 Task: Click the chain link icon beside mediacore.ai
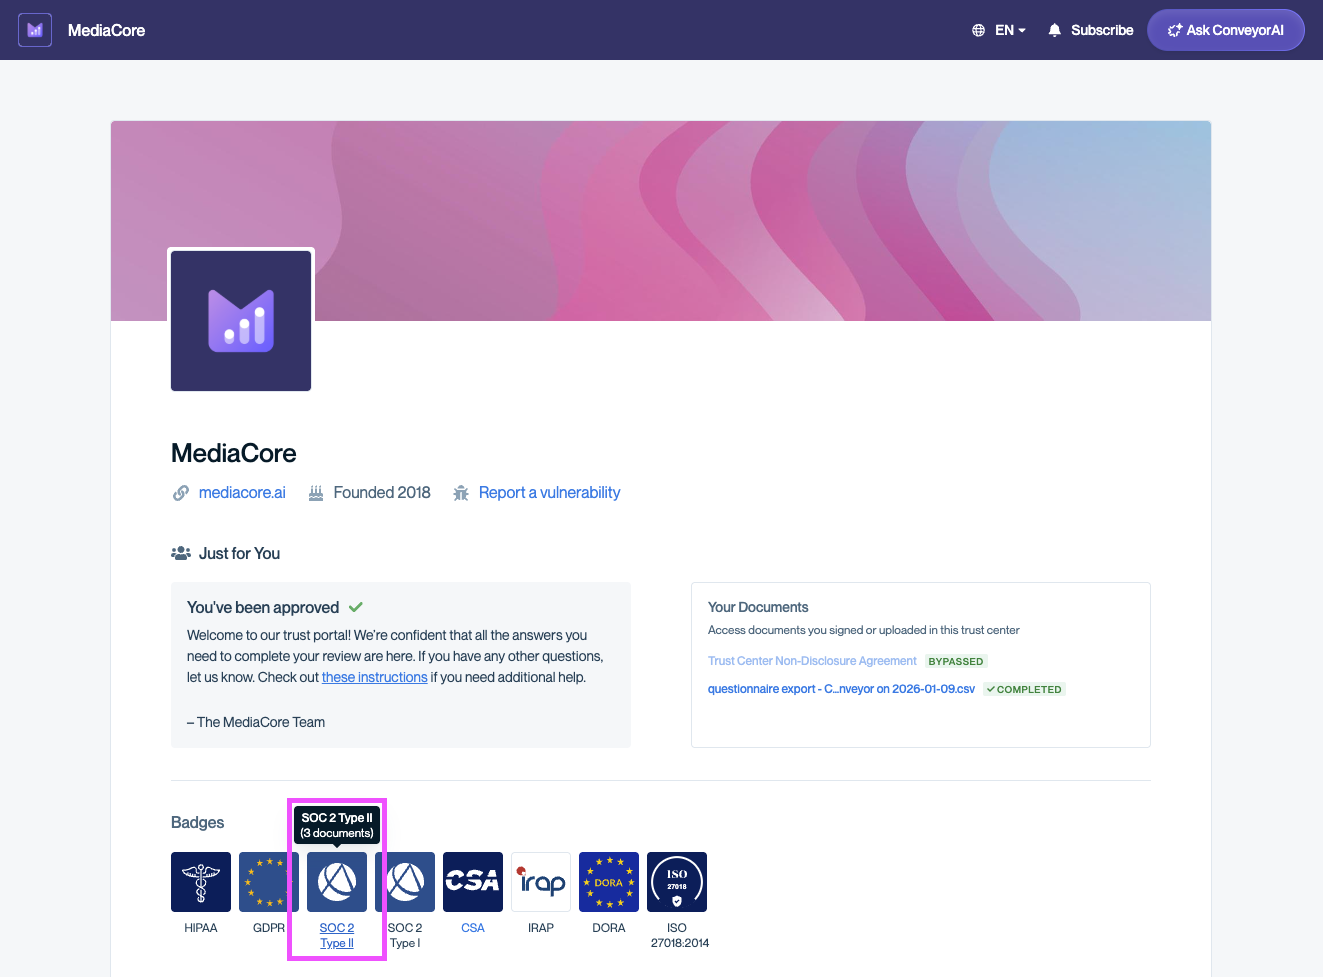tap(181, 493)
